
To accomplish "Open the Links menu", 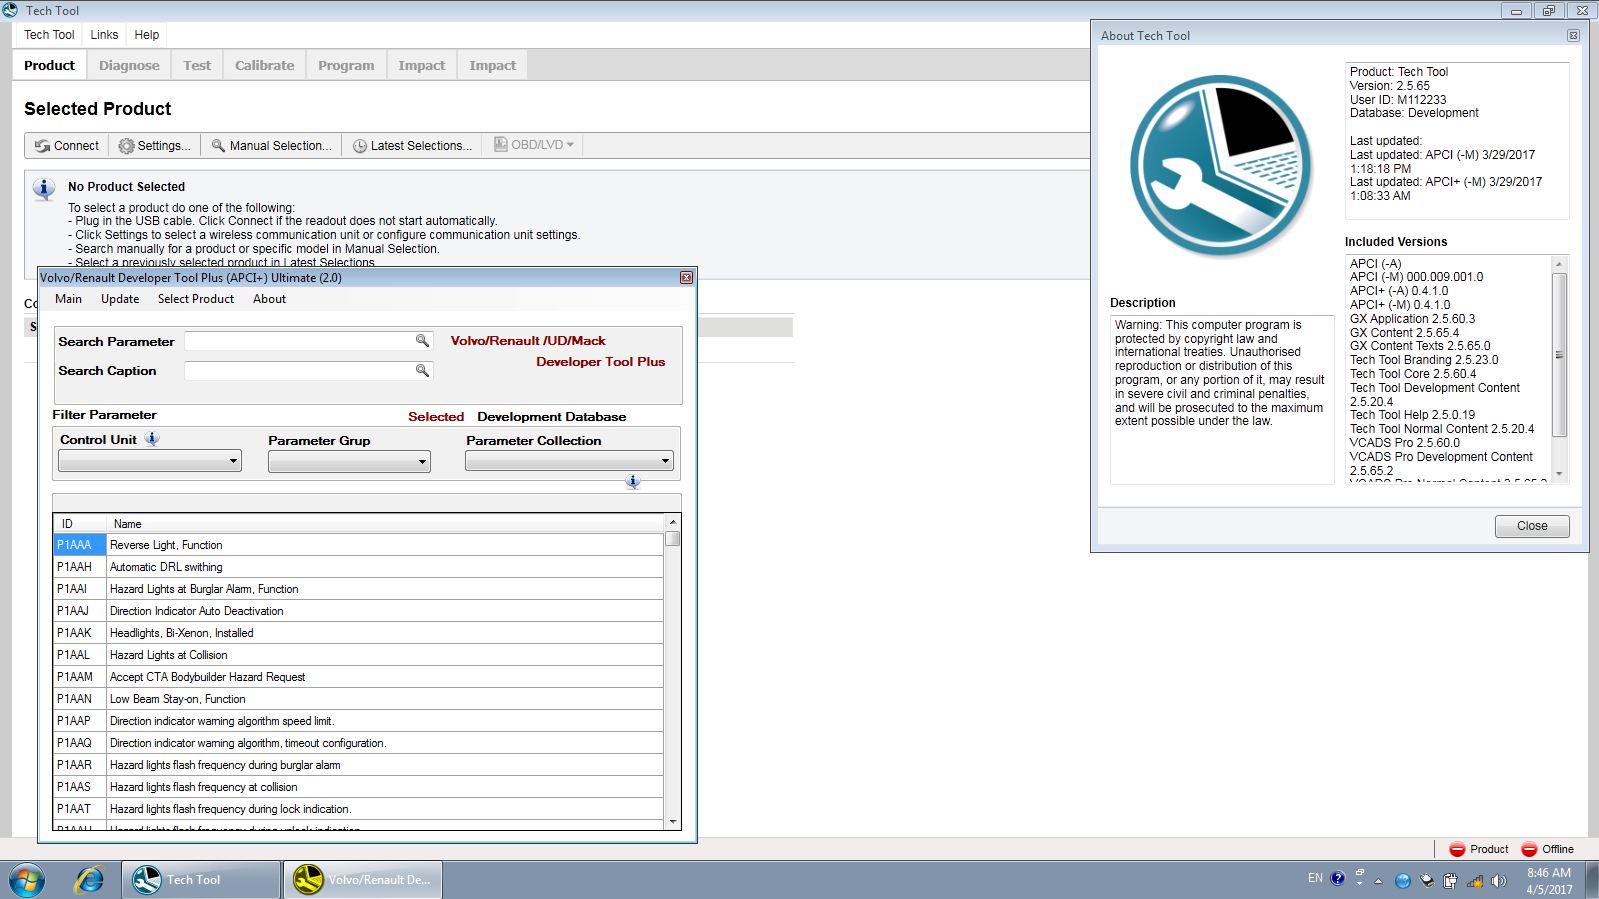I will [104, 34].
